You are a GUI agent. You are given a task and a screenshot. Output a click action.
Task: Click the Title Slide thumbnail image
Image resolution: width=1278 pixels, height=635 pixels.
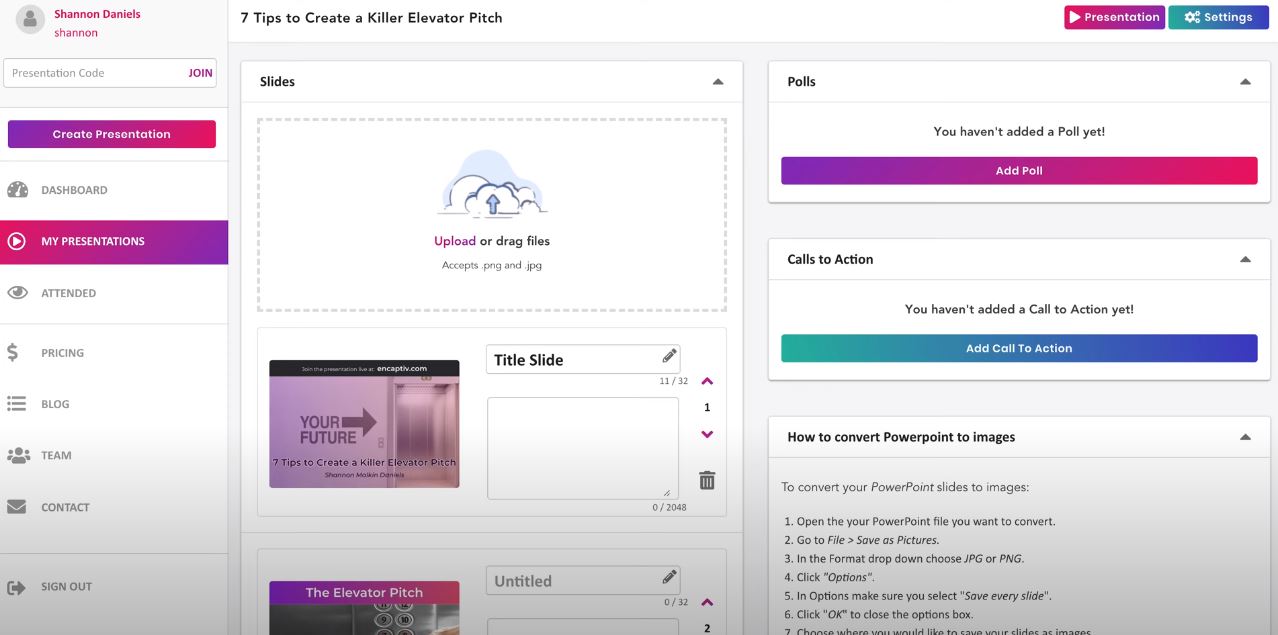[364, 424]
